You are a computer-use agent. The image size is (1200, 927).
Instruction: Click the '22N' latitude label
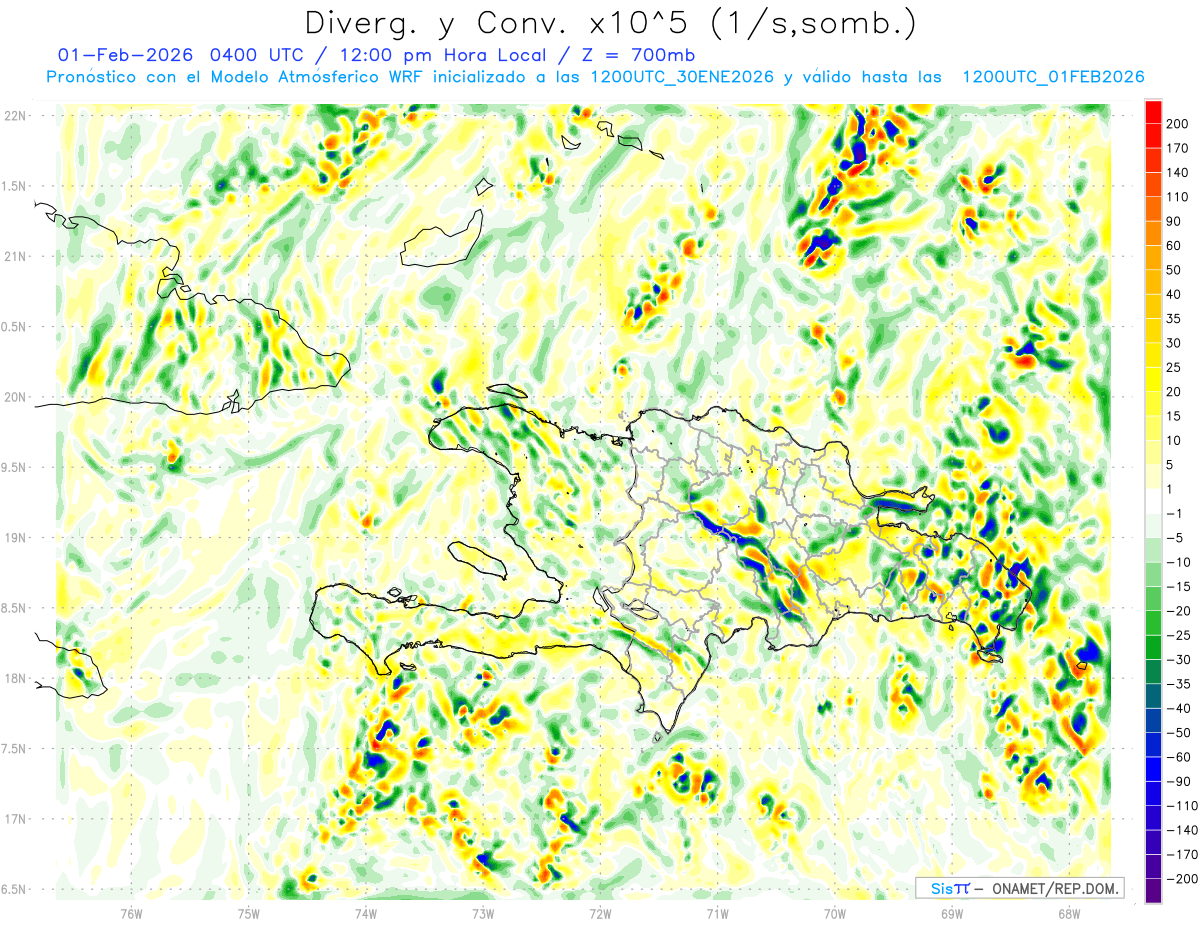pyautogui.click(x=14, y=116)
